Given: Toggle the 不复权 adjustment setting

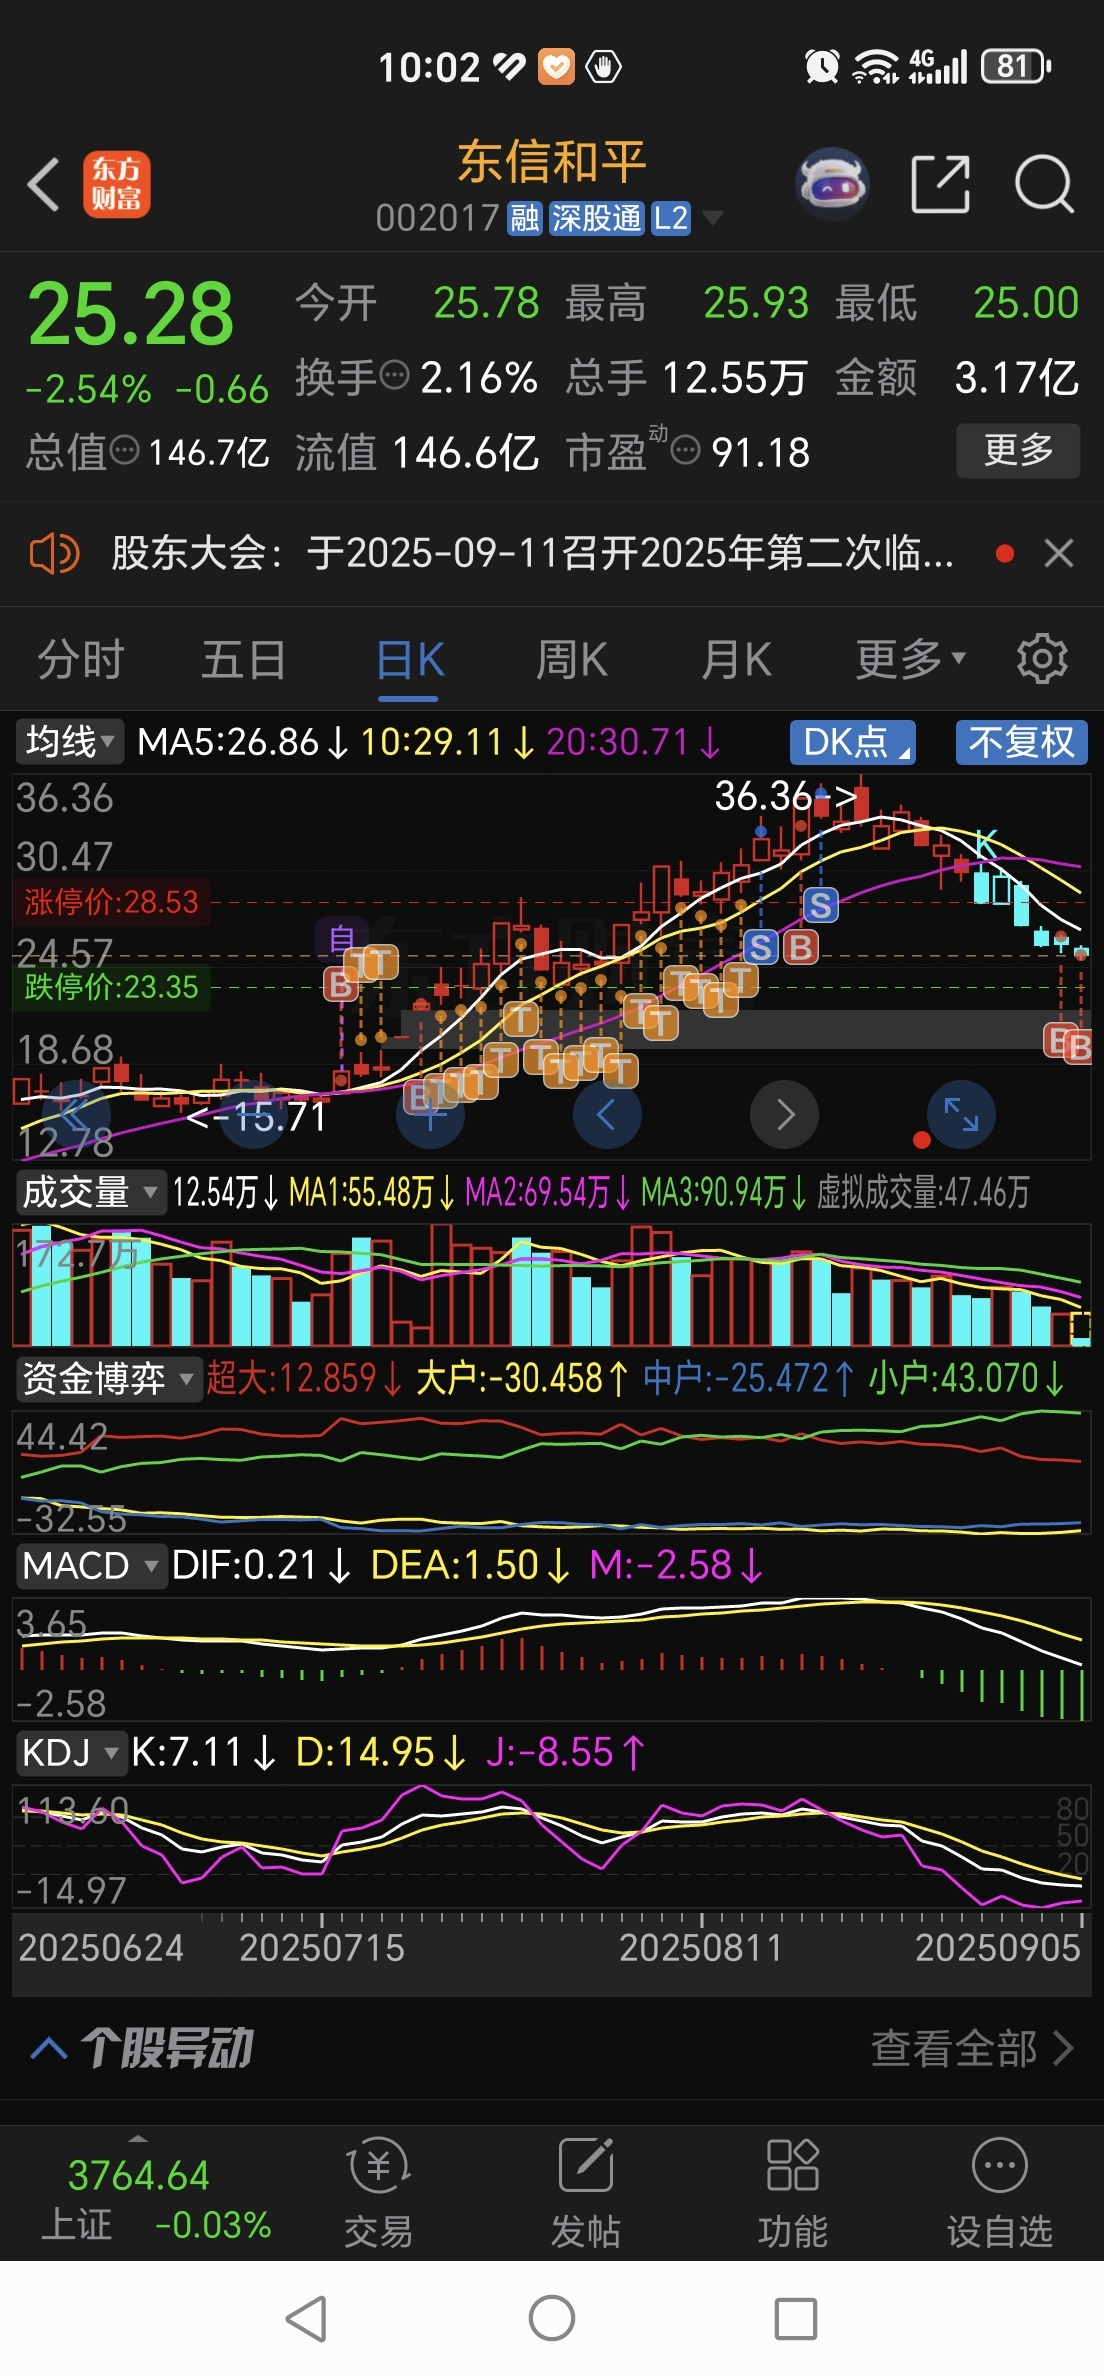Looking at the screenshot, I should coord(1021,742).
